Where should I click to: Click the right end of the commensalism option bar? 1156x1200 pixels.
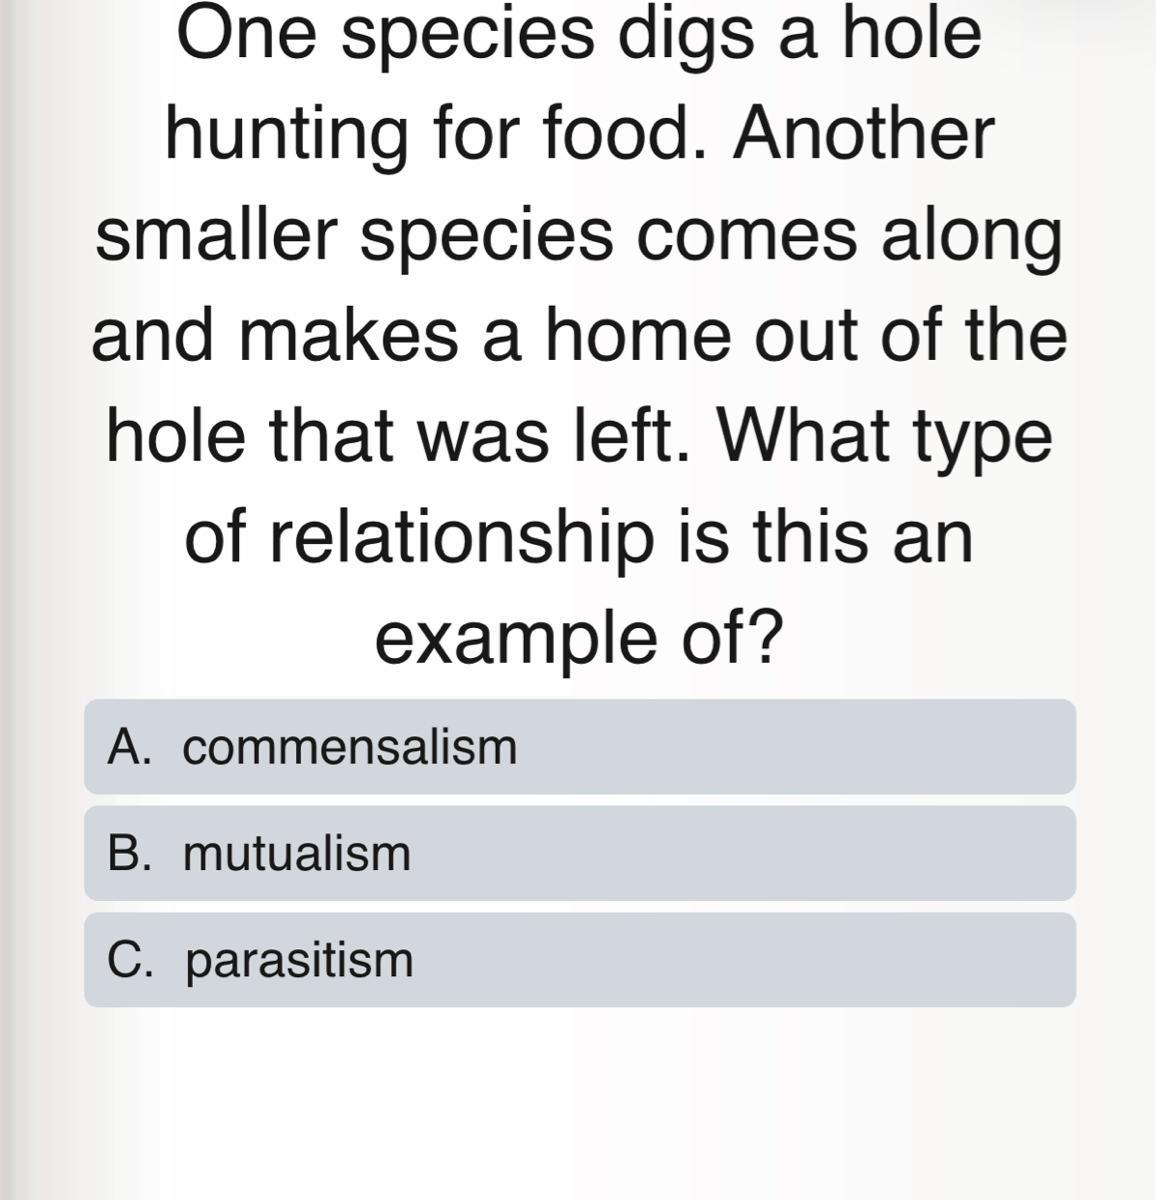[1040, 747]
